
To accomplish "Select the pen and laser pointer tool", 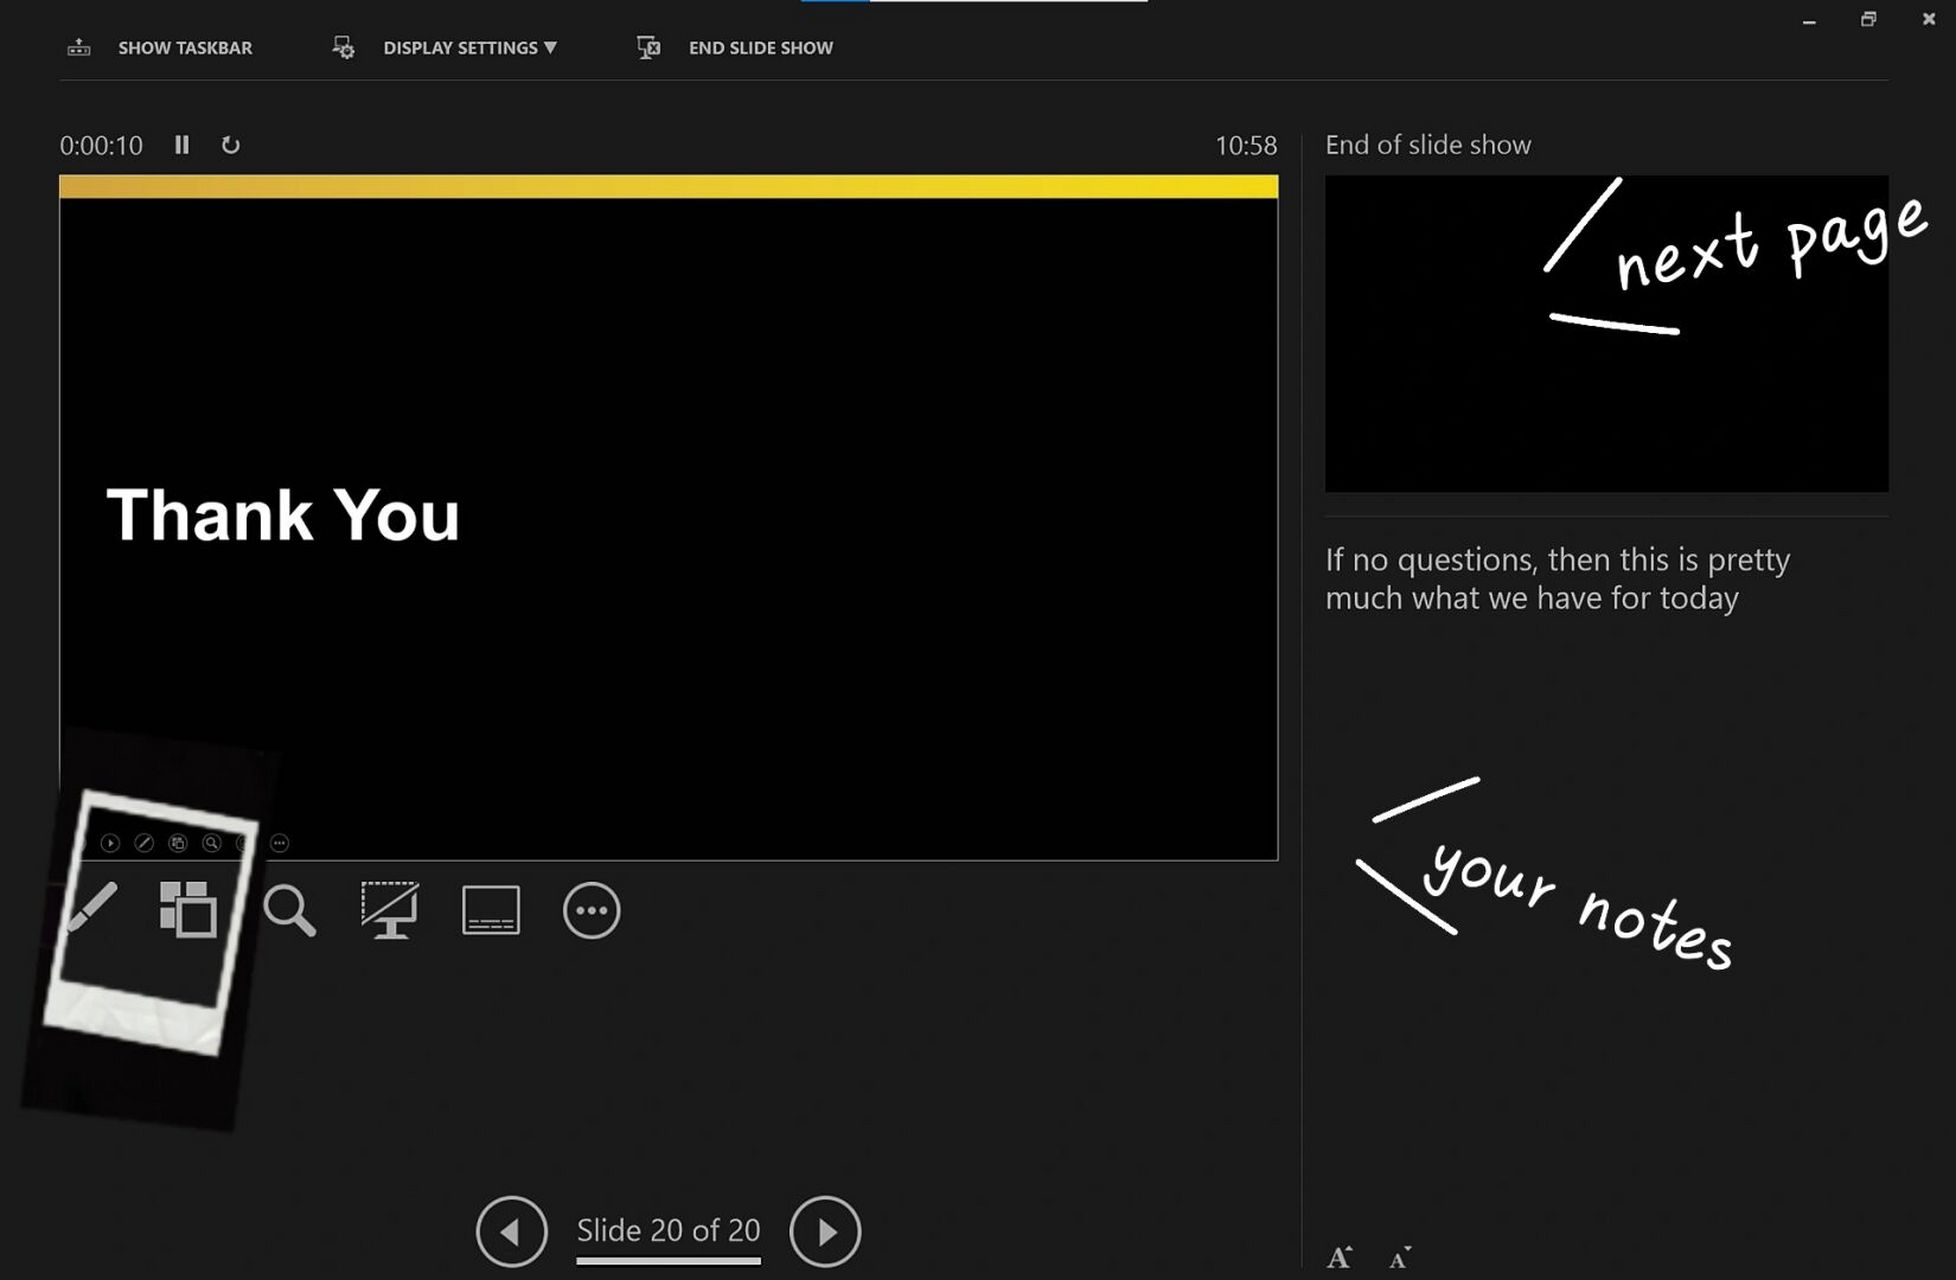I will 93,908.
